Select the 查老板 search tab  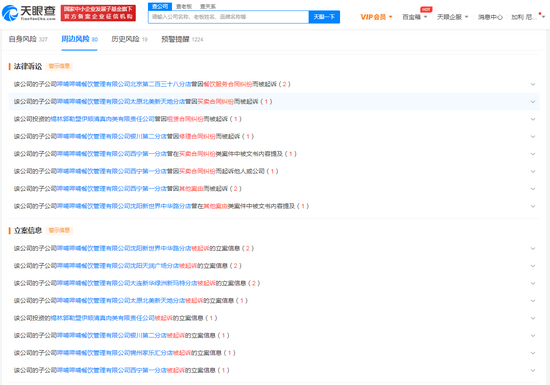[x=184, y=6]
